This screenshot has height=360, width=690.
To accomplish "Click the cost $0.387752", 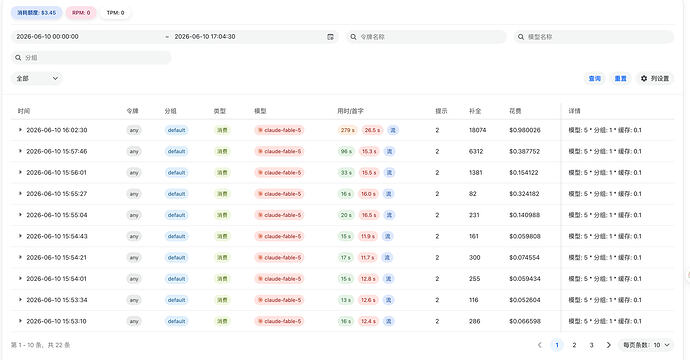I will (x=525, y=151).
